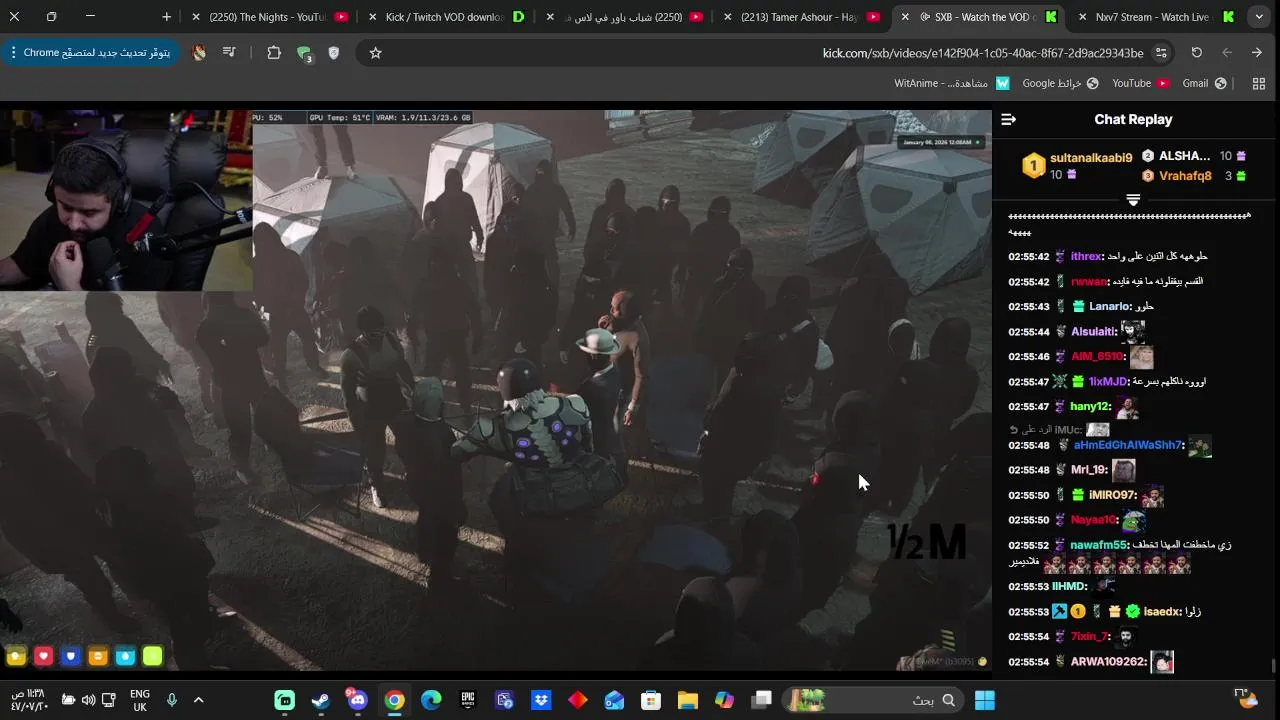1280x720 pixels.
Task: Click the chat replay scrollbar
Action: tap(1273, 666)
